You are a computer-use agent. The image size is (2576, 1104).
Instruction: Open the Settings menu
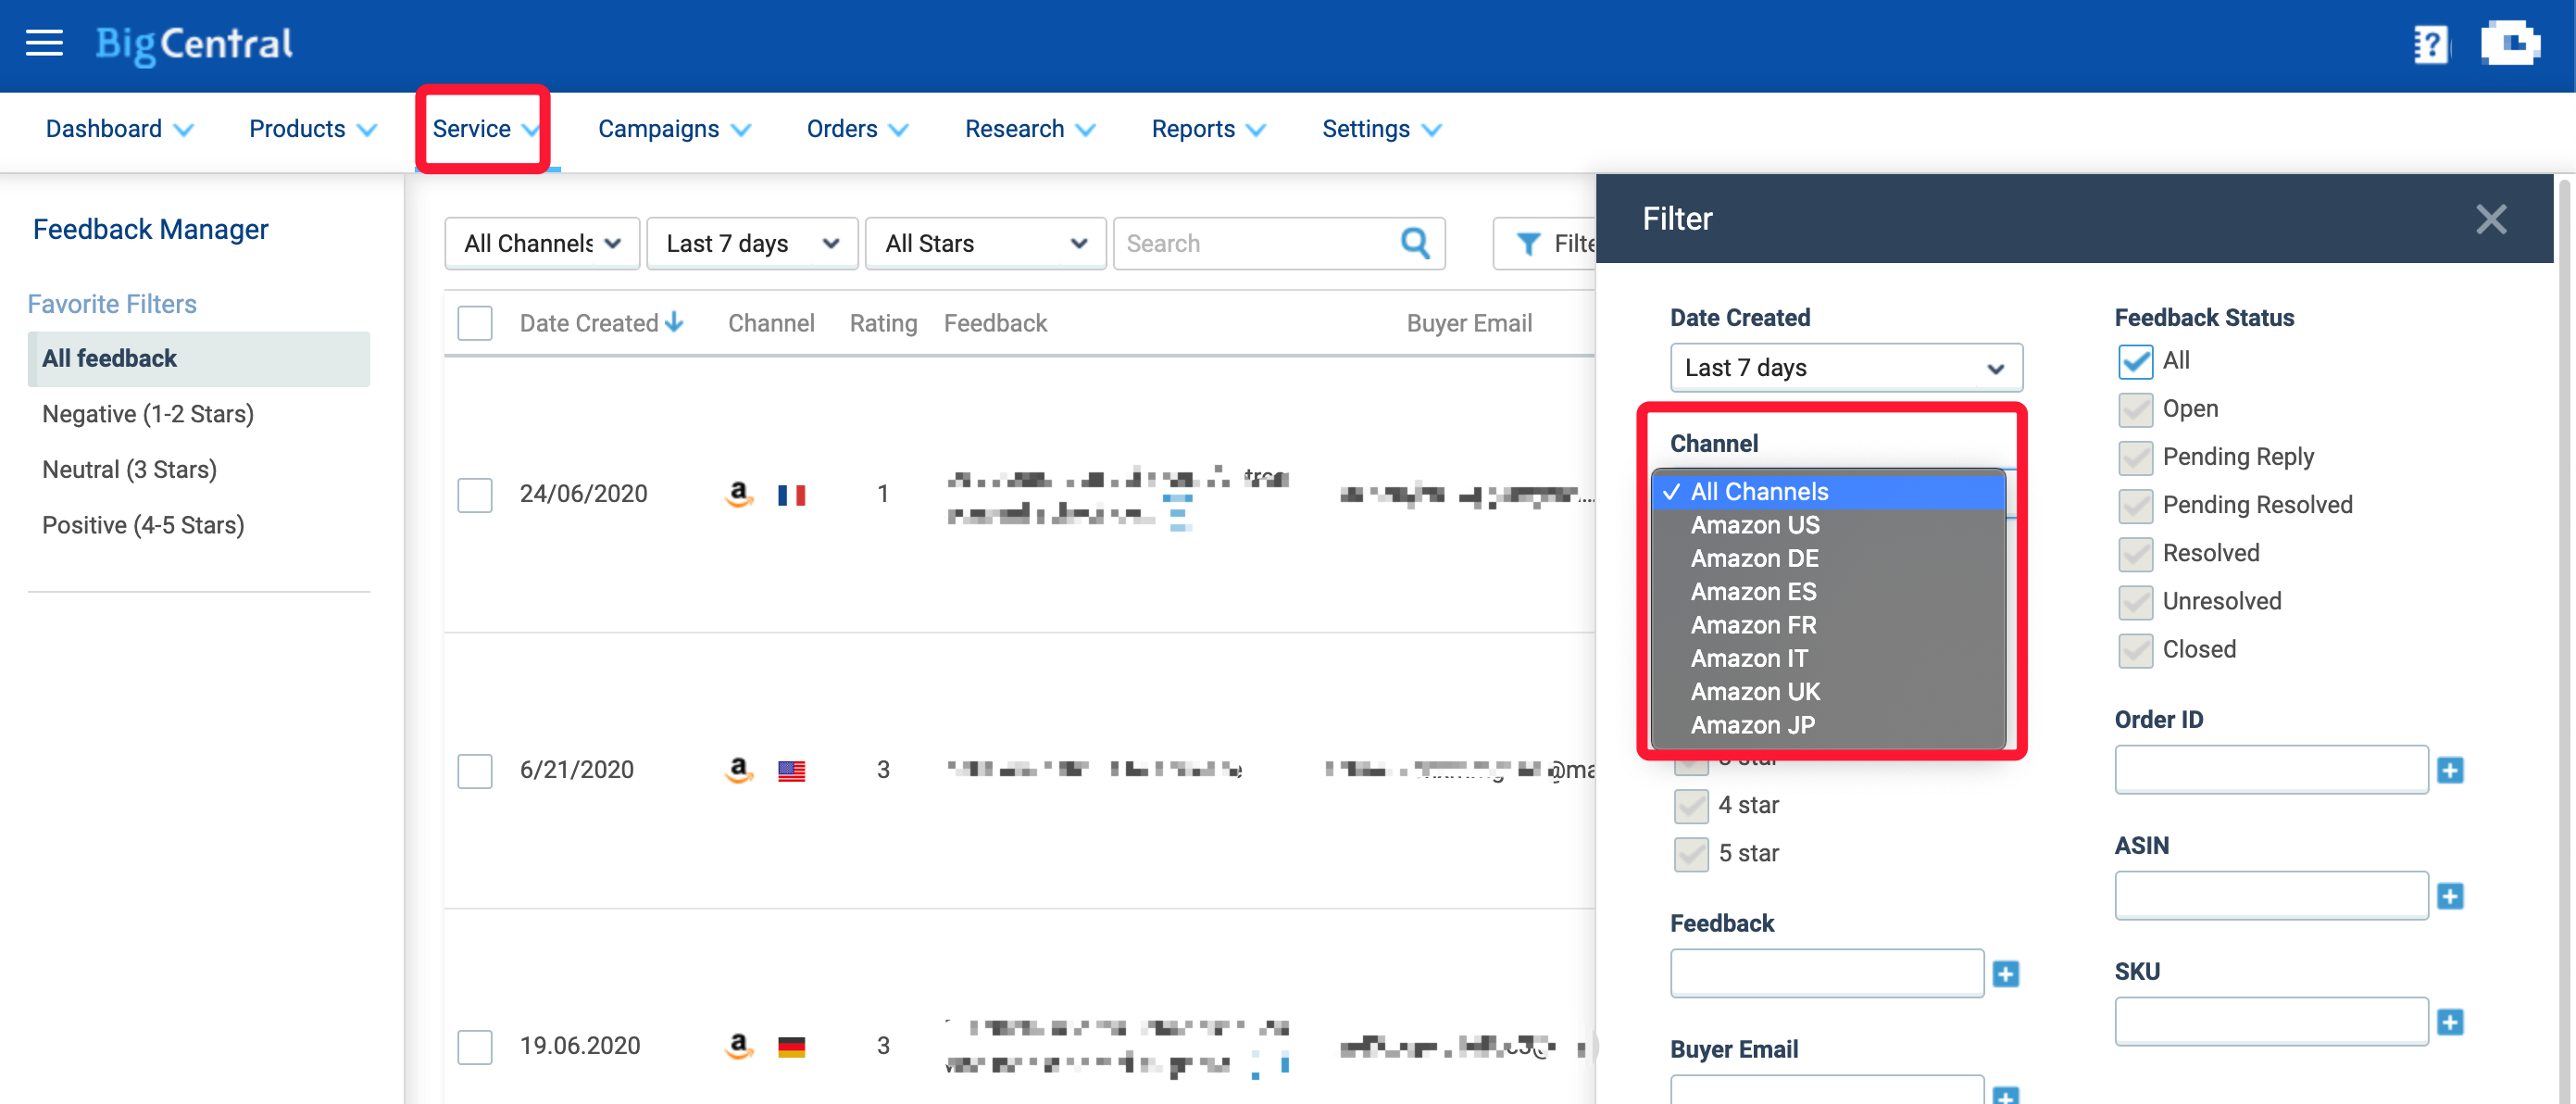1382,129
